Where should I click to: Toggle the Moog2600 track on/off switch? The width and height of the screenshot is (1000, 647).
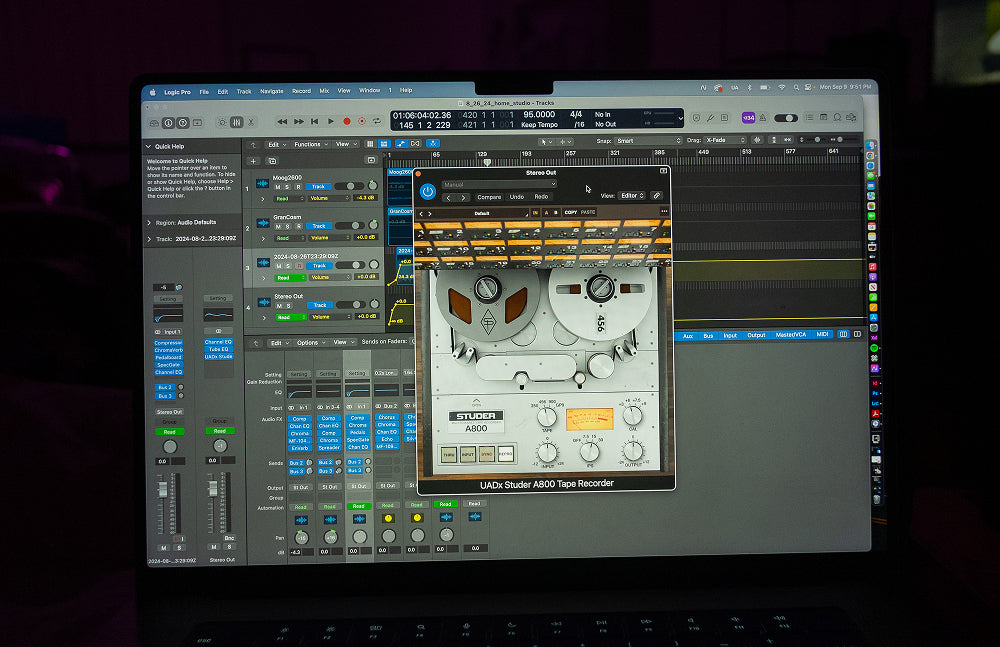(x=349, y=186)
